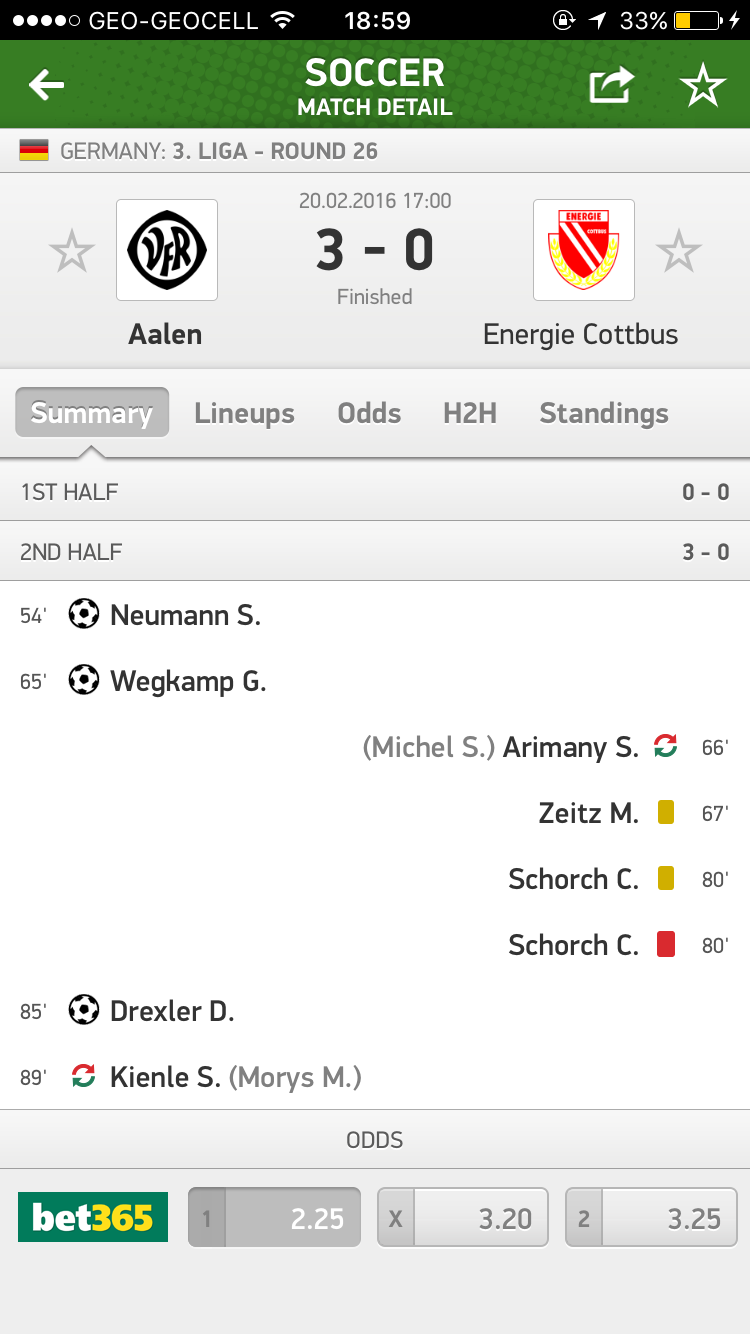Tap the goal icon beside Neumann S.
Viewport: 750px width, 1334px height.
pos(84,614)
